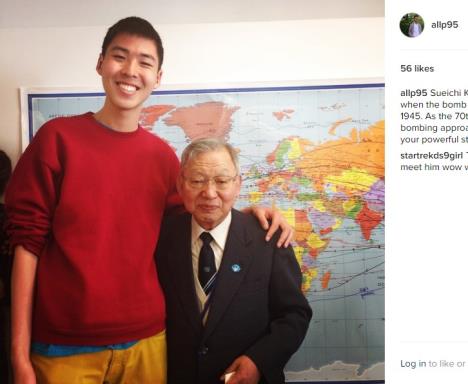Screen dimensions: 468x384
Task: Select the "Sueichi K" caption text
Action: [x=449, y=93]
